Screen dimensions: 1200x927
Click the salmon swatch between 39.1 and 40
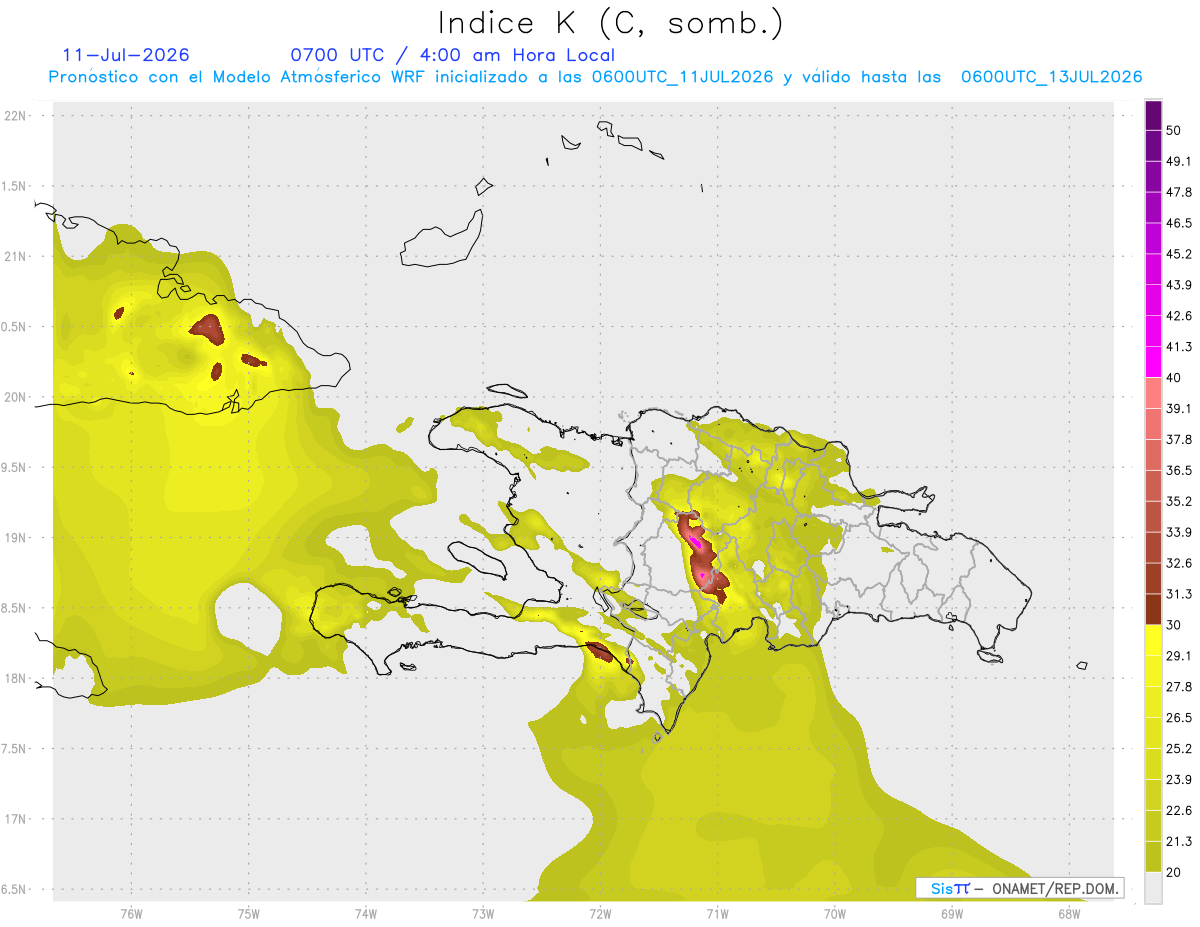[x=1153, y=393]
